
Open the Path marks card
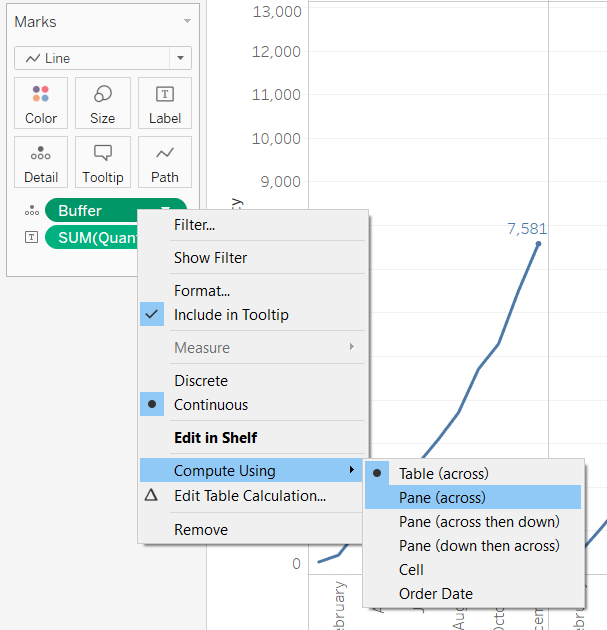(x=165, y=162)
